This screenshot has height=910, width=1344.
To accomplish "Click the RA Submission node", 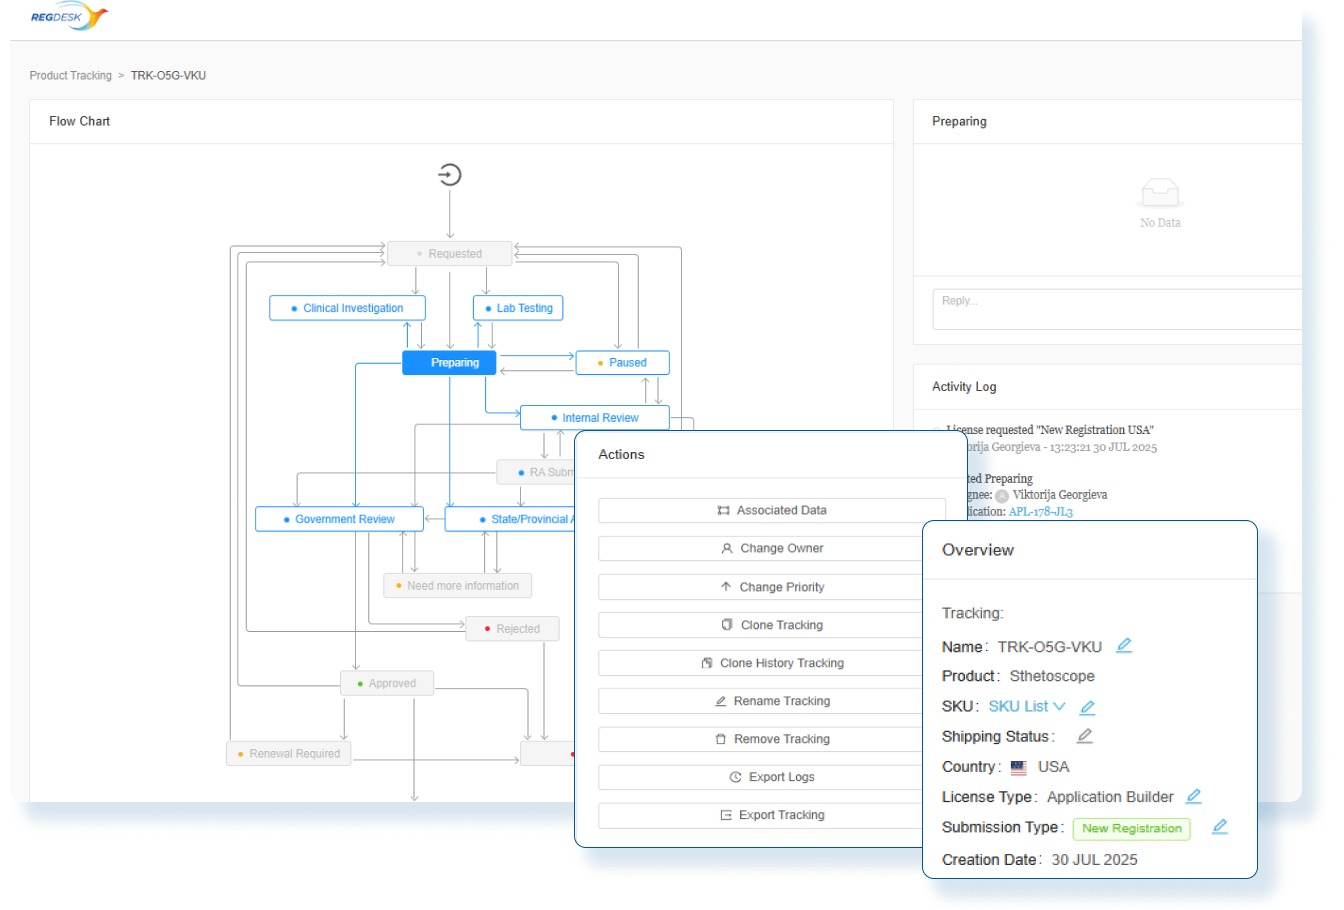I will tap(536, 472).
